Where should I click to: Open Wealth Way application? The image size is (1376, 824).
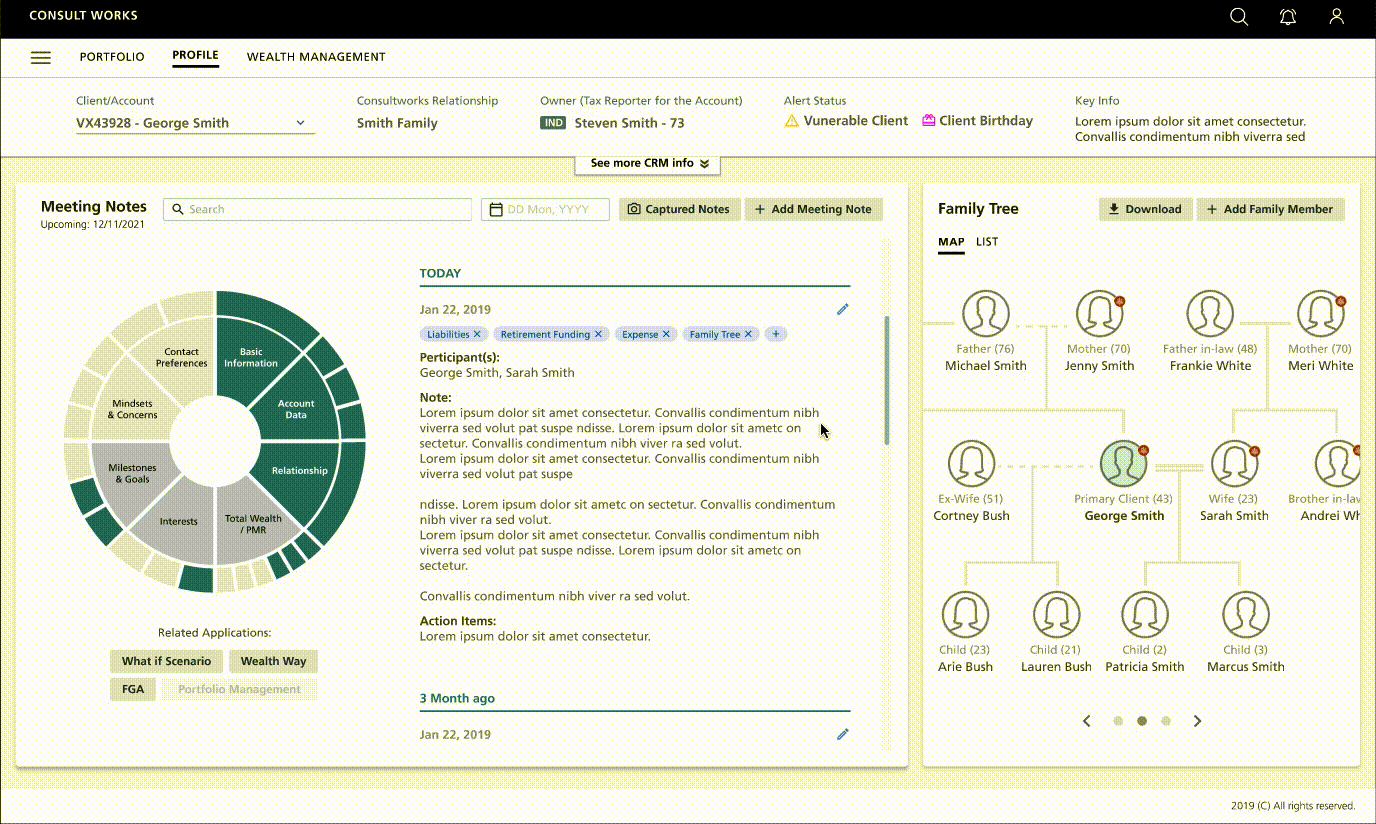click(x=273, y=661)
